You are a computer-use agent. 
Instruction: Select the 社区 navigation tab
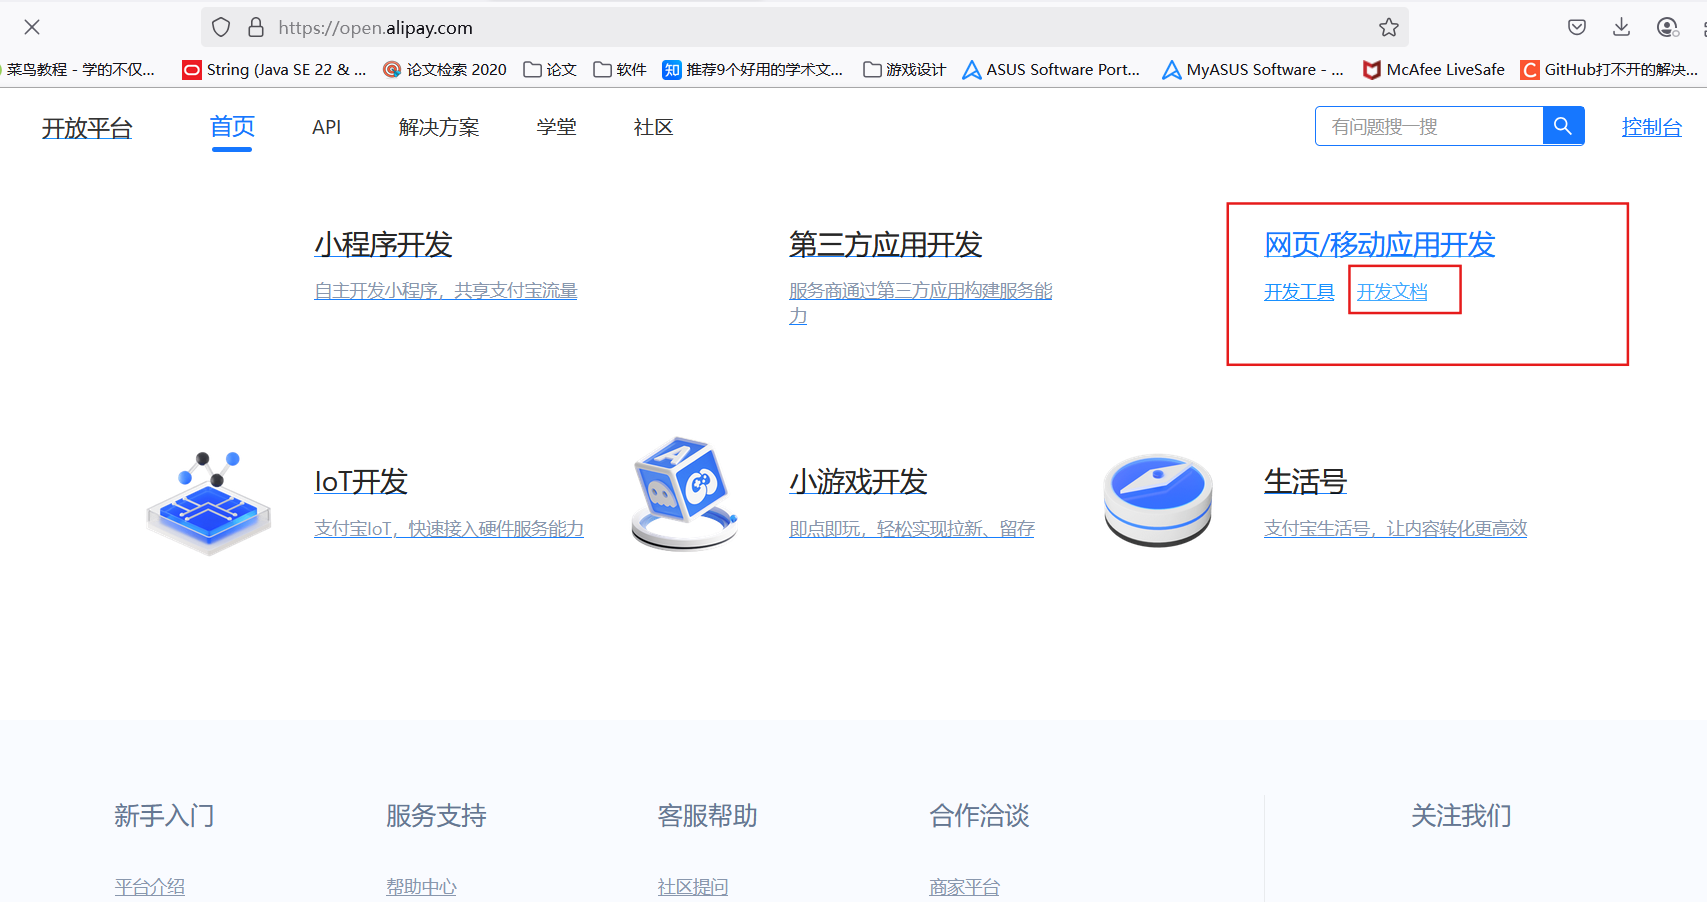[653, 127]
